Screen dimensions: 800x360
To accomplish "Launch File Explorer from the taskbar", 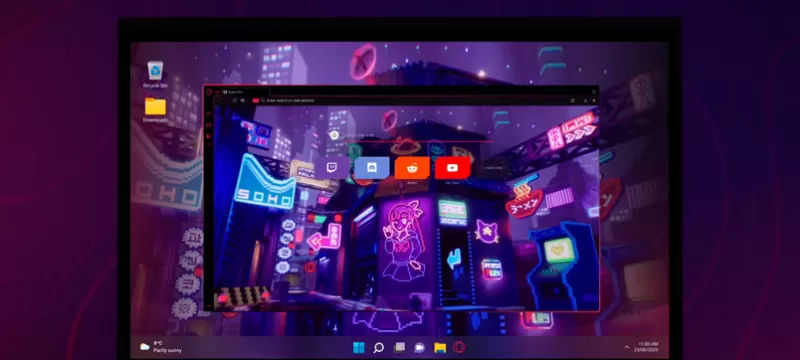I will (440, 348).
